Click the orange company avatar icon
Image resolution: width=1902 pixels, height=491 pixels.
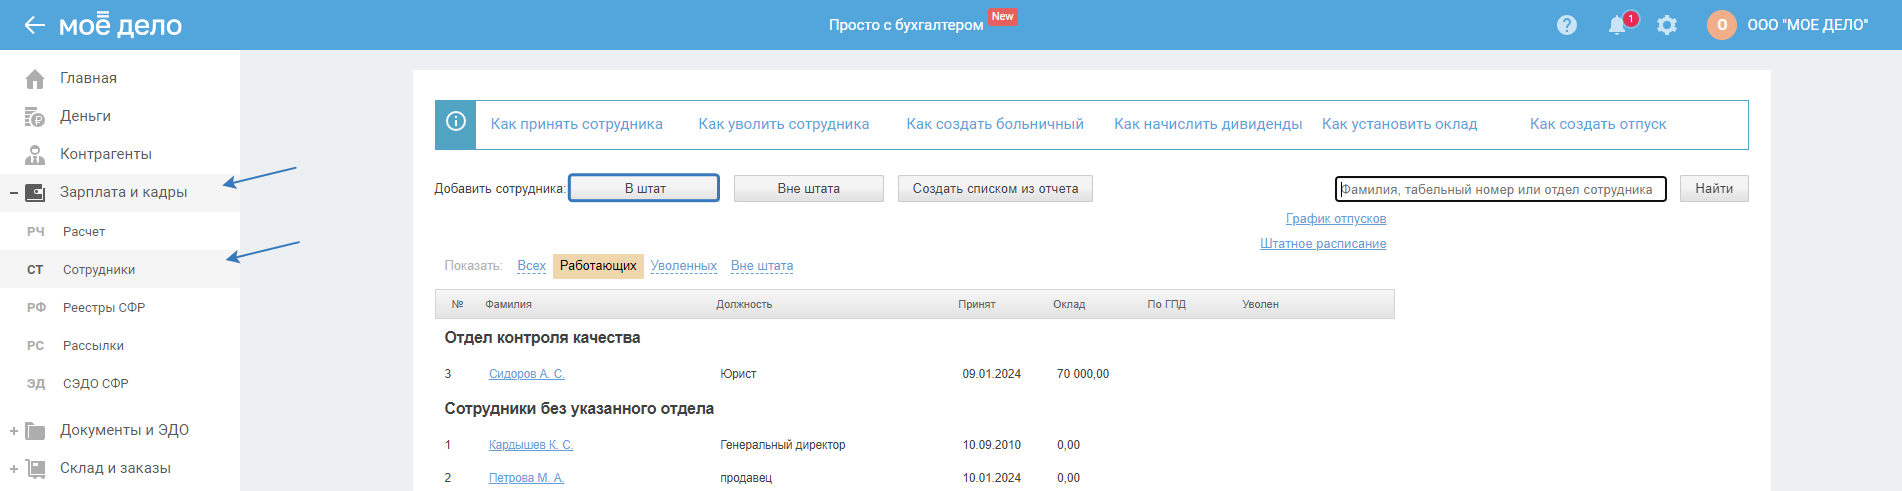(1721, 25)
